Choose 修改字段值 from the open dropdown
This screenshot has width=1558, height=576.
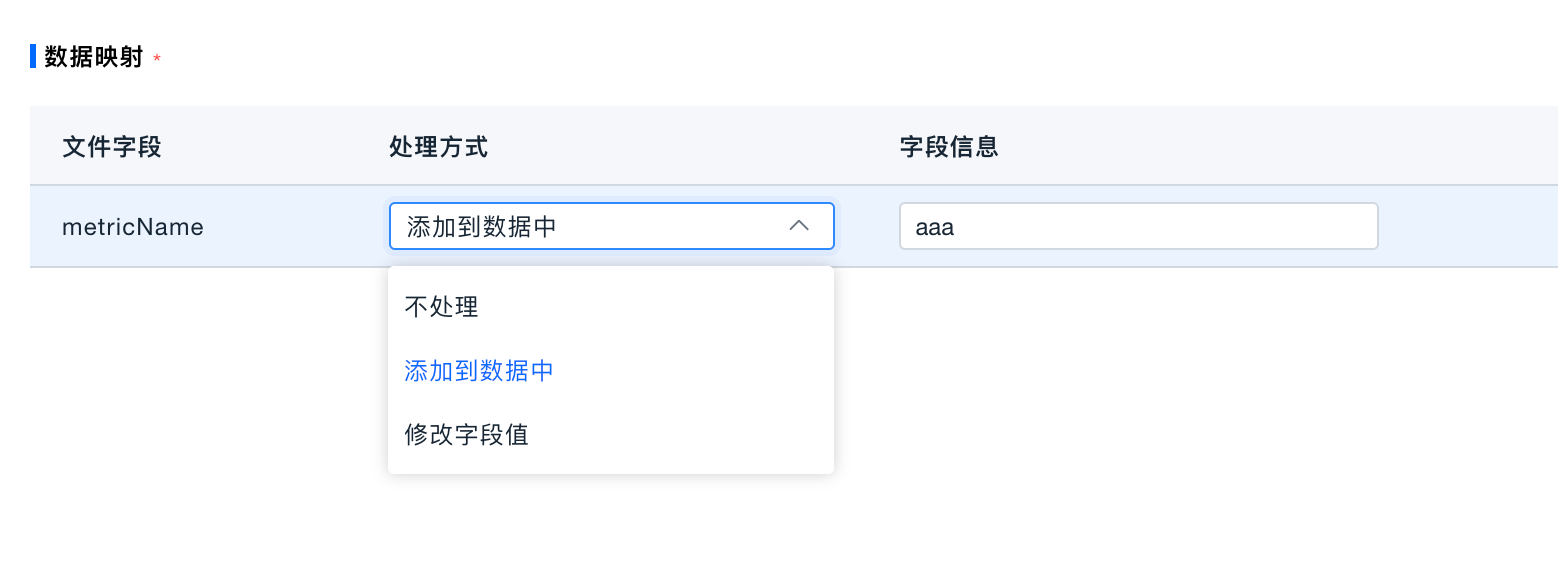[466, 434]
